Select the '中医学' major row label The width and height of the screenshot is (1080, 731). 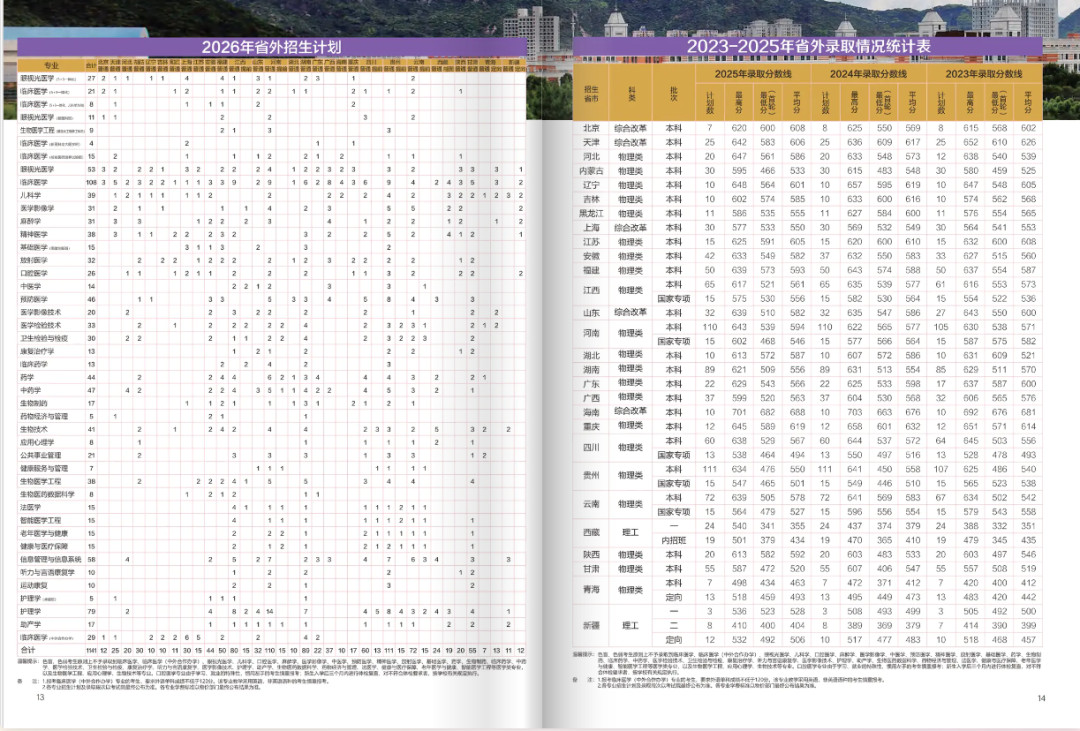pos(32,287)
